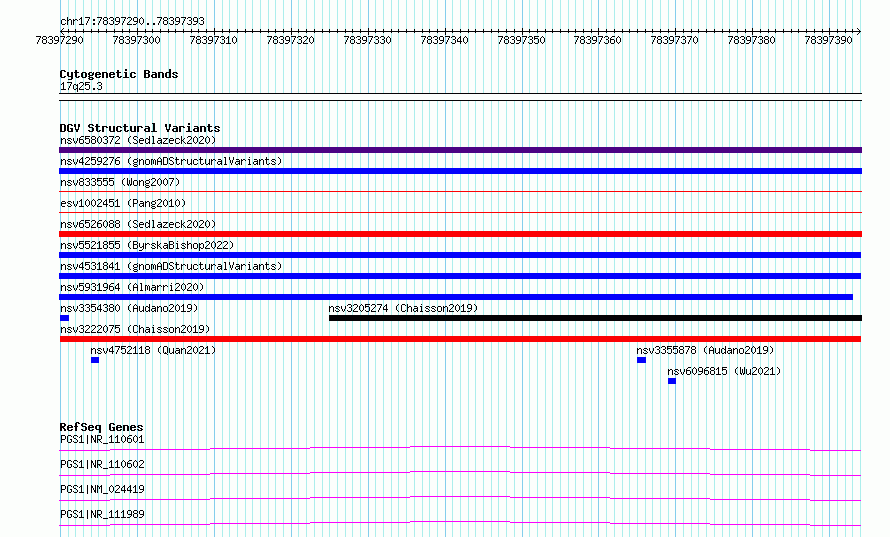Open the nsv4259276 gnomADStructuralVariants label
890x537 pixels.
[x=171, y=161]
